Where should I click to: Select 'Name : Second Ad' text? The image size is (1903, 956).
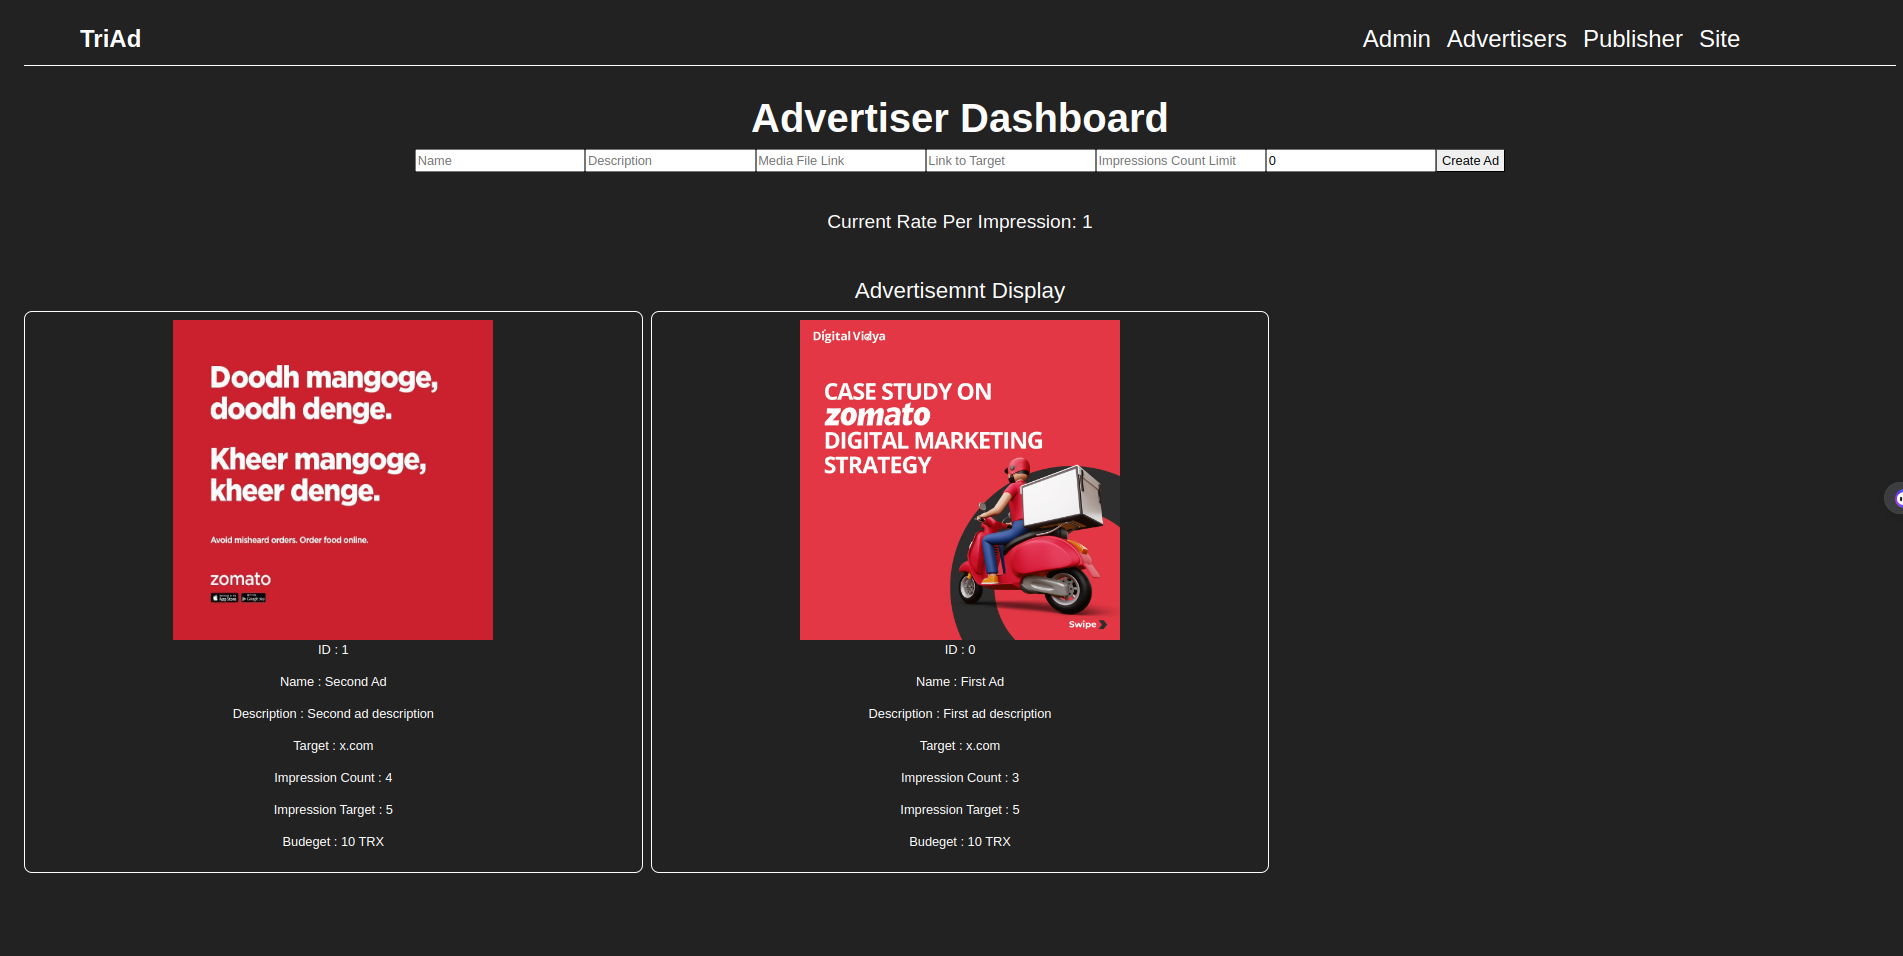pyautogui.click(x=333, y=682)
